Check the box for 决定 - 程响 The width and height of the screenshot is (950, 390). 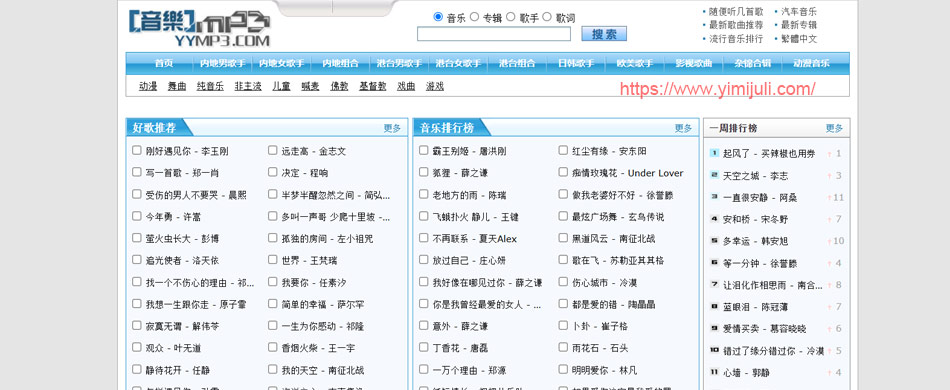point(273,172)
